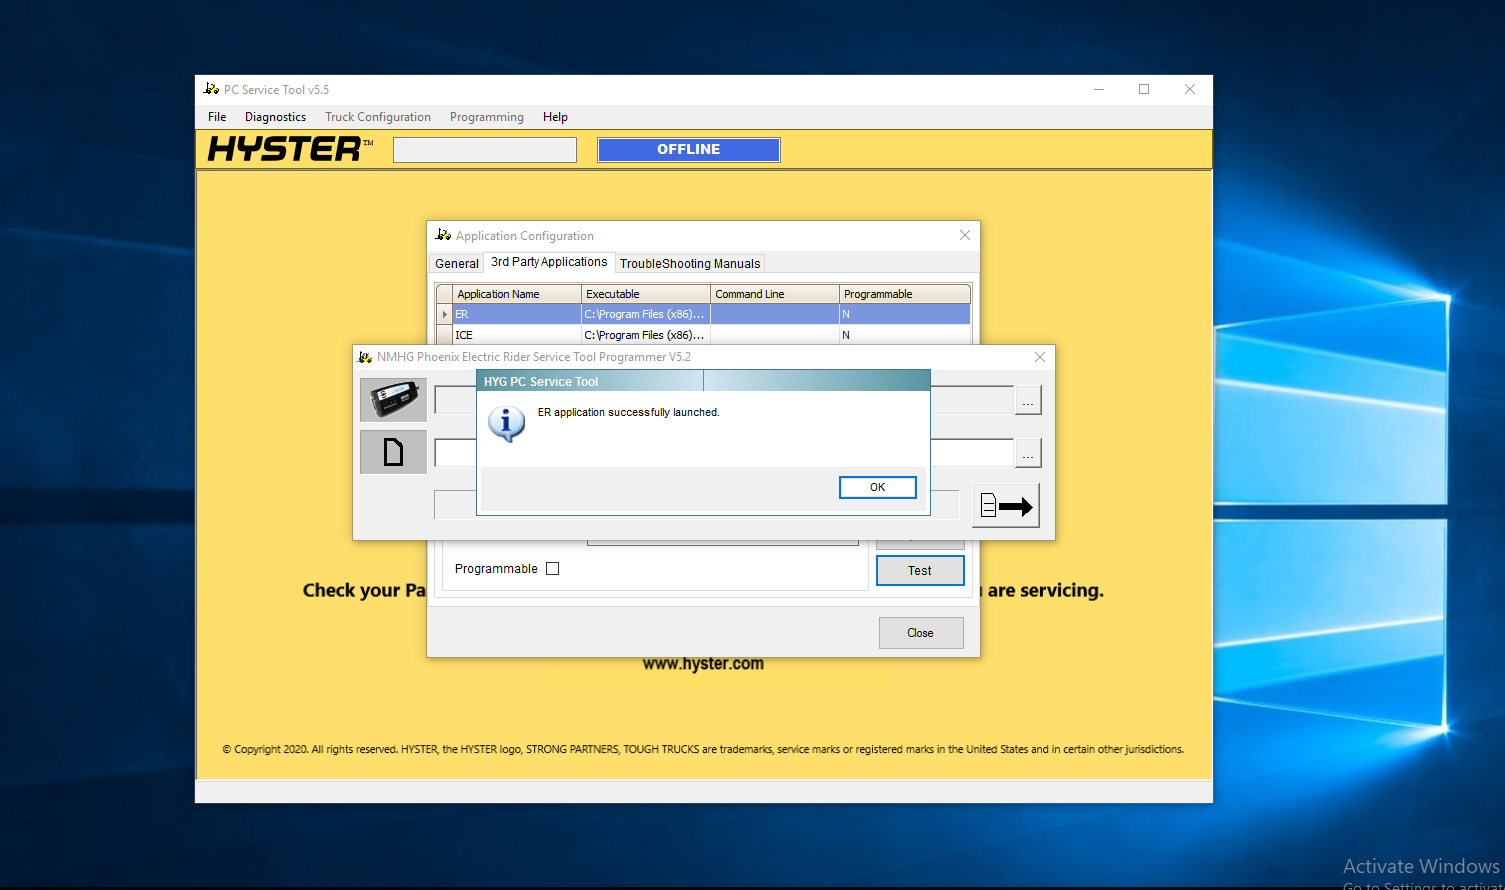1505x890 pixels.
Task: Click the document-with-arrow program button
Action: (x=1006, y=506)
